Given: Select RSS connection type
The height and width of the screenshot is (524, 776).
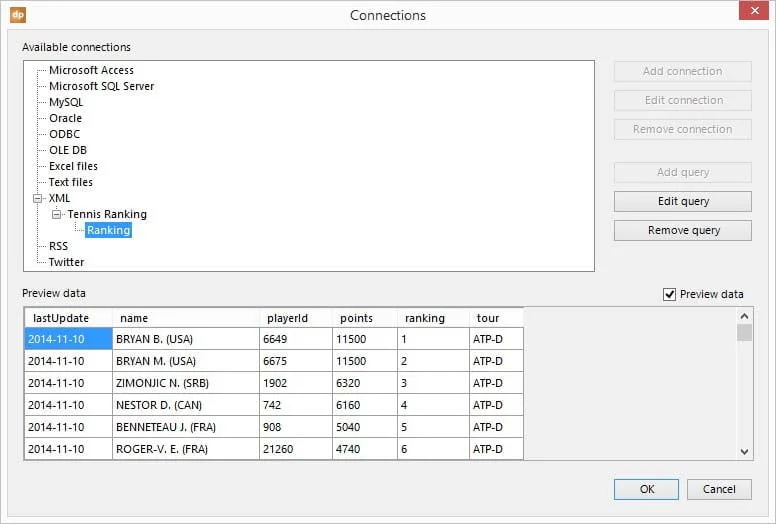Looking at the screenshot, I should click(x=58, y=246).
